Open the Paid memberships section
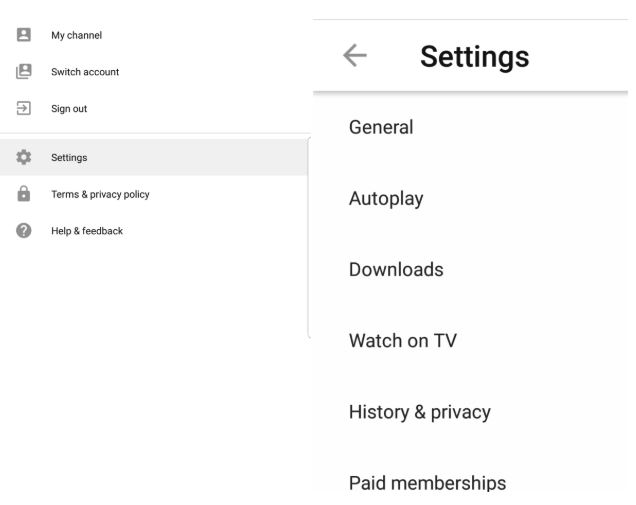The width and height of the screenshot is (636, 505). (471, 483)
